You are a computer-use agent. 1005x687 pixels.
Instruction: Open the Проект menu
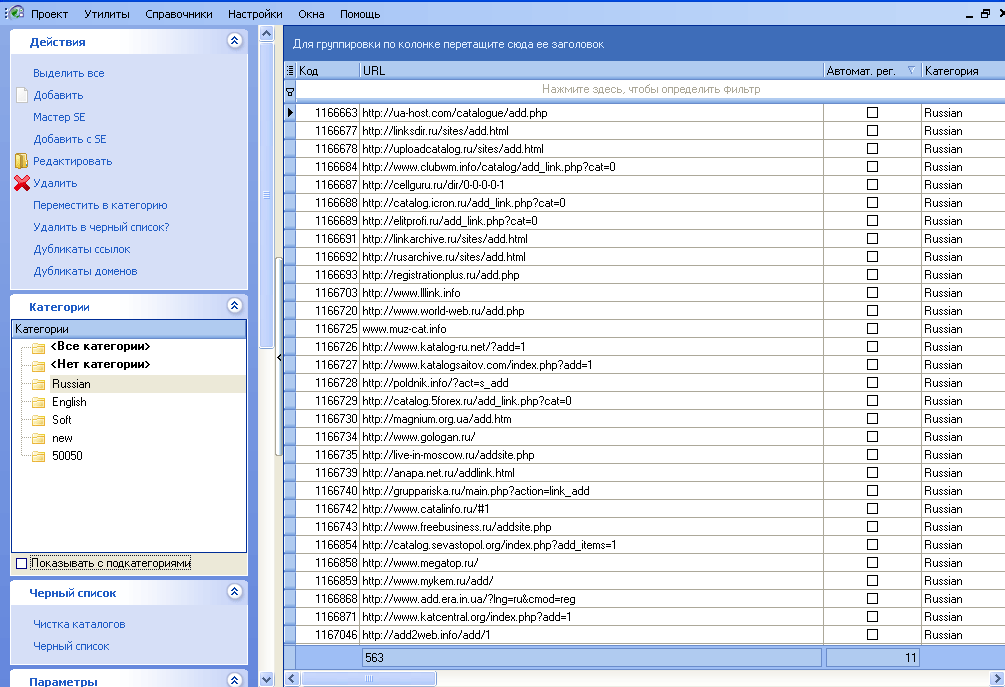click(x=48, y=14)
